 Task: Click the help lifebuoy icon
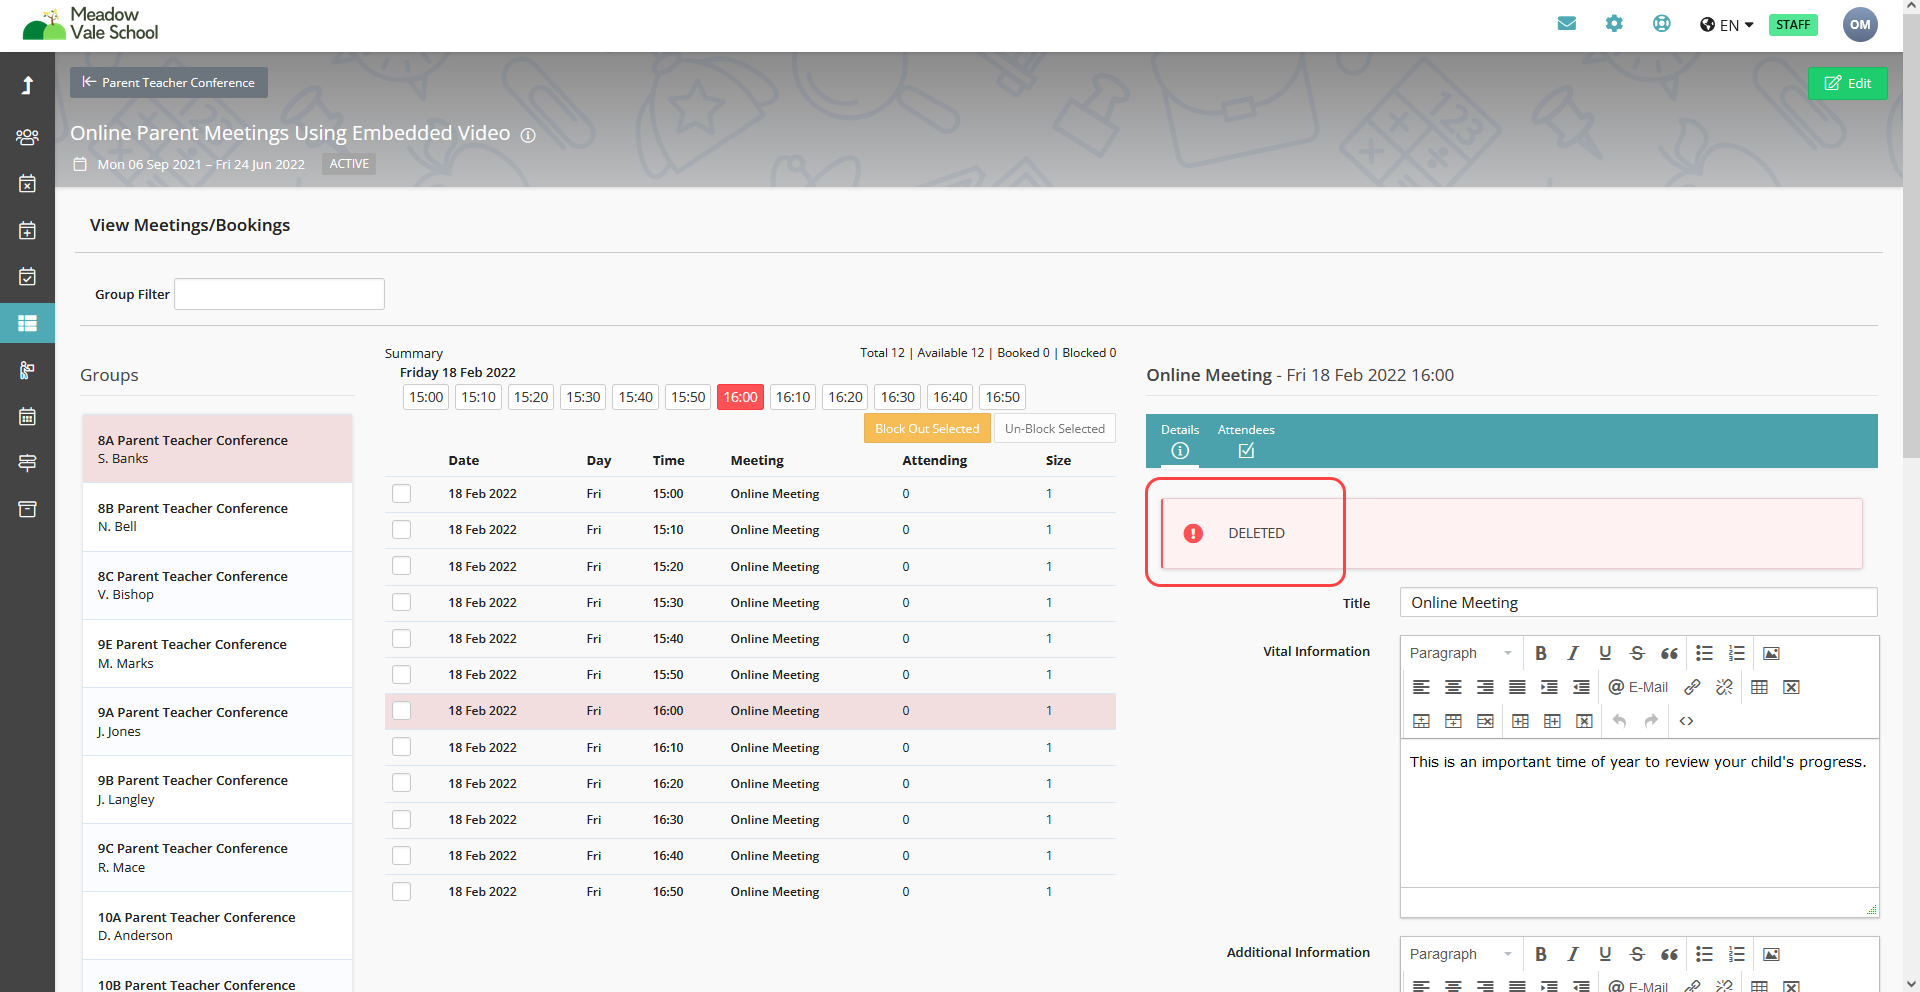point(1661,24)
